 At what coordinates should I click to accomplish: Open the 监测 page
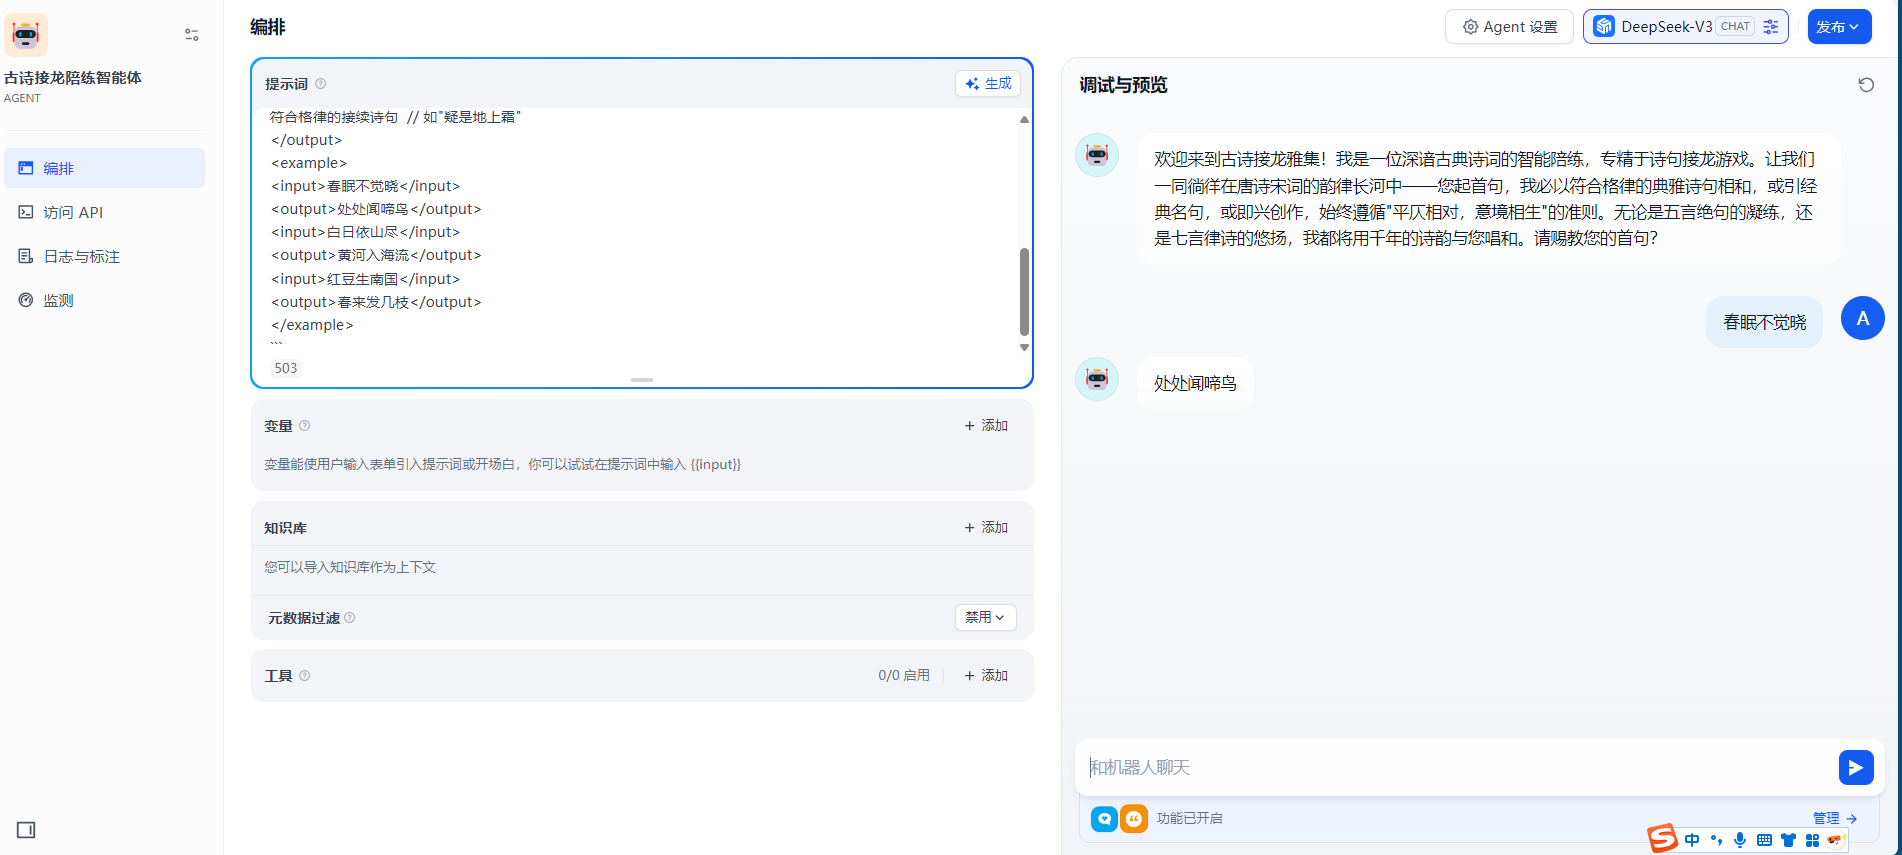pyautogui.click(x=104, y=300)
